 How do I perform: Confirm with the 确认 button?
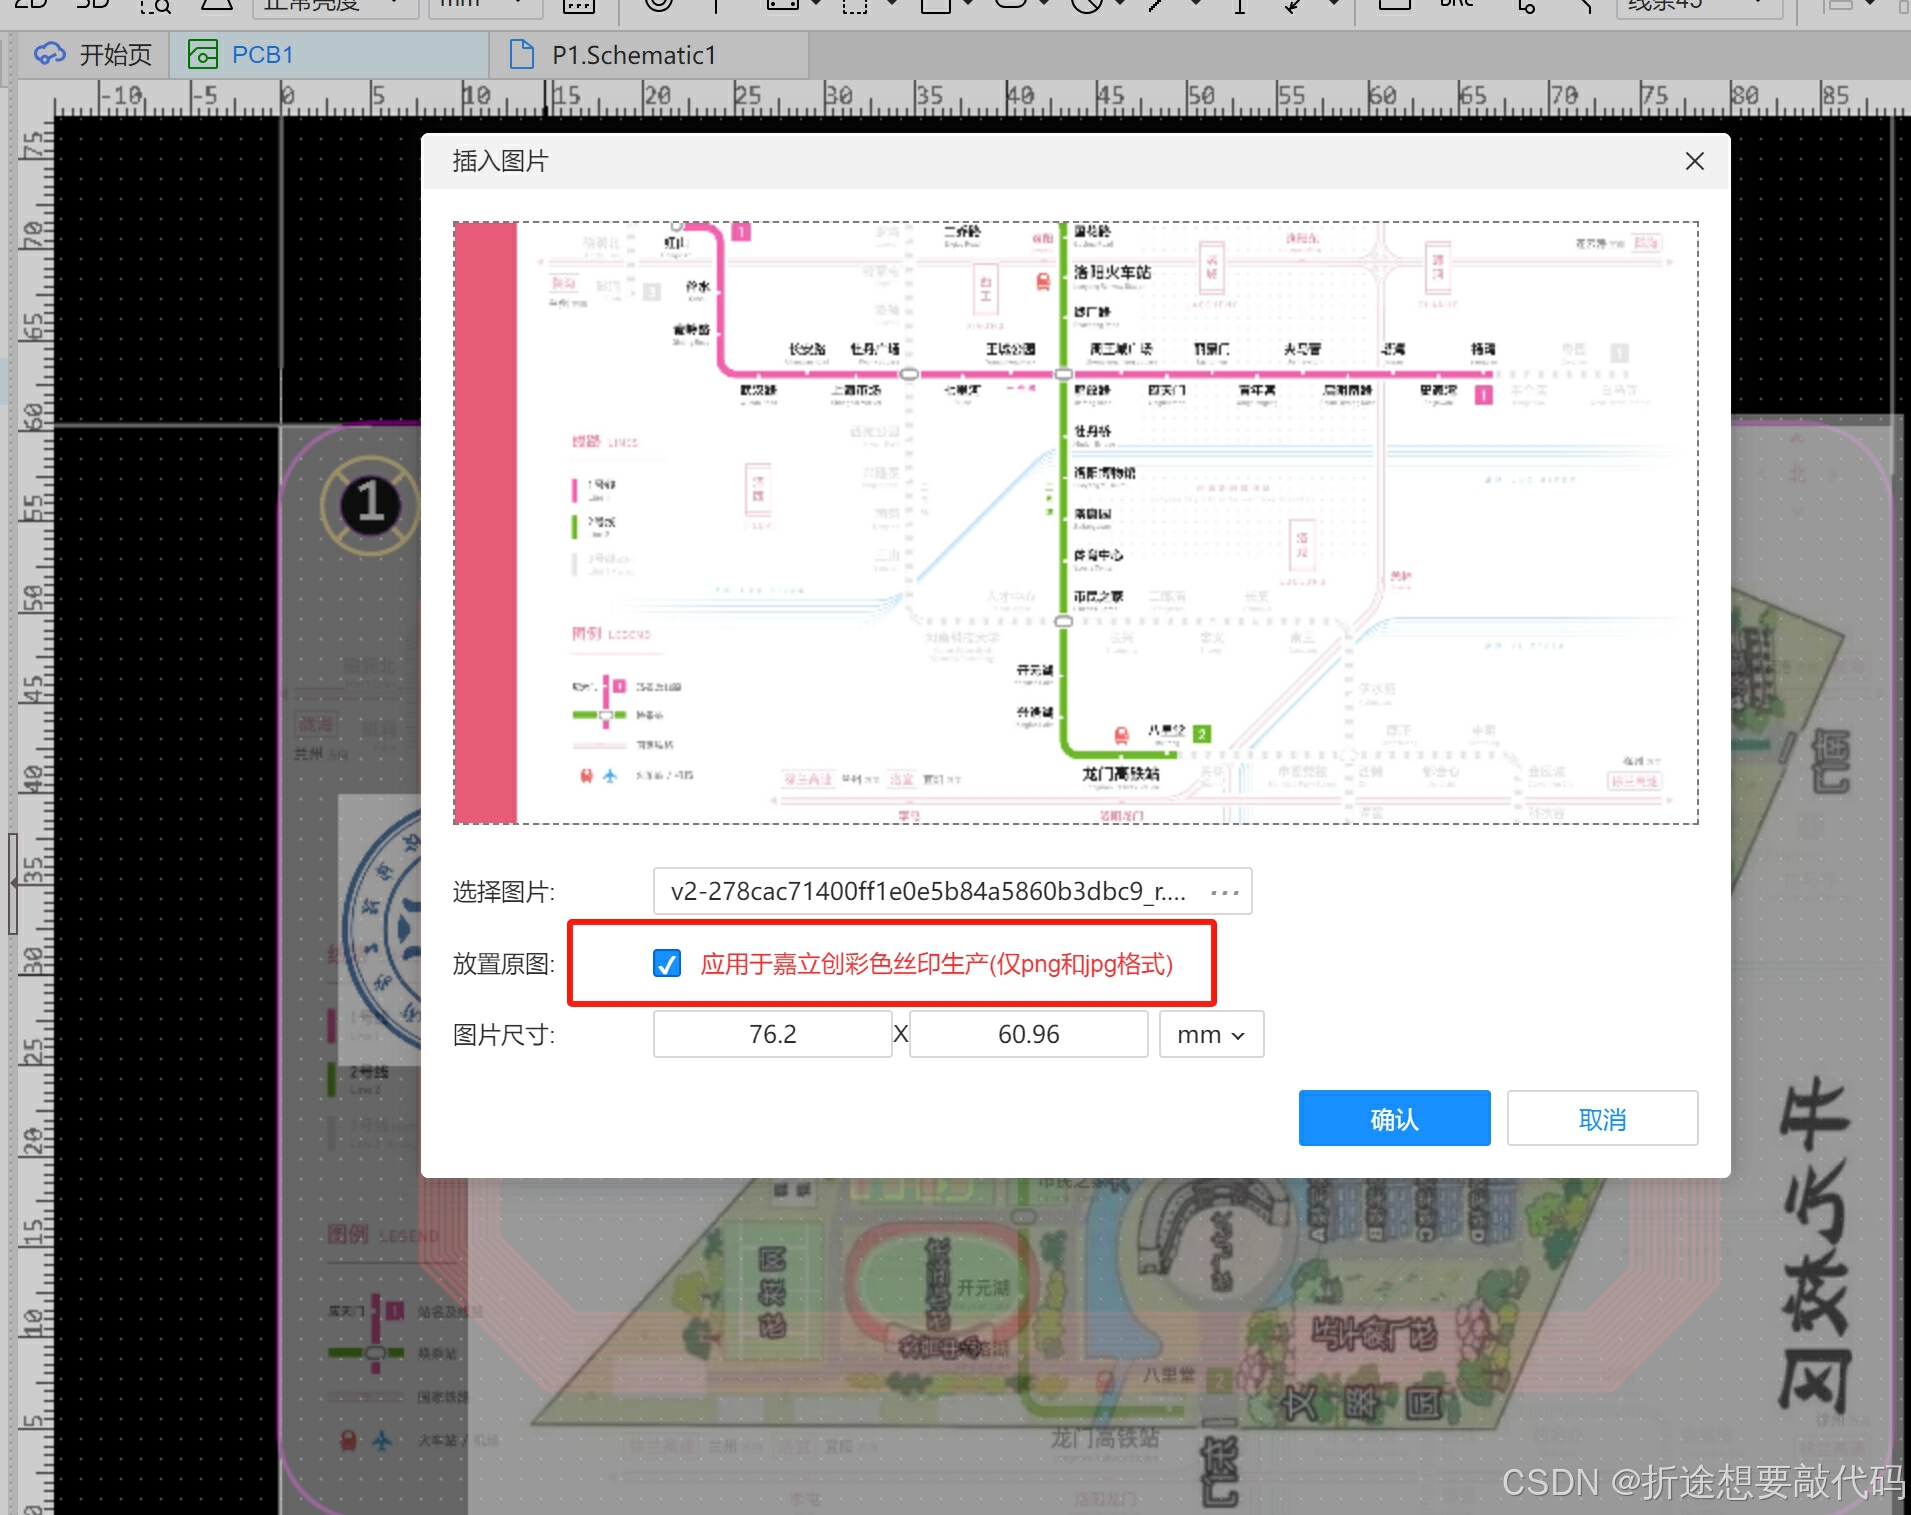pyautogui.click(x=1394, y=1118)
